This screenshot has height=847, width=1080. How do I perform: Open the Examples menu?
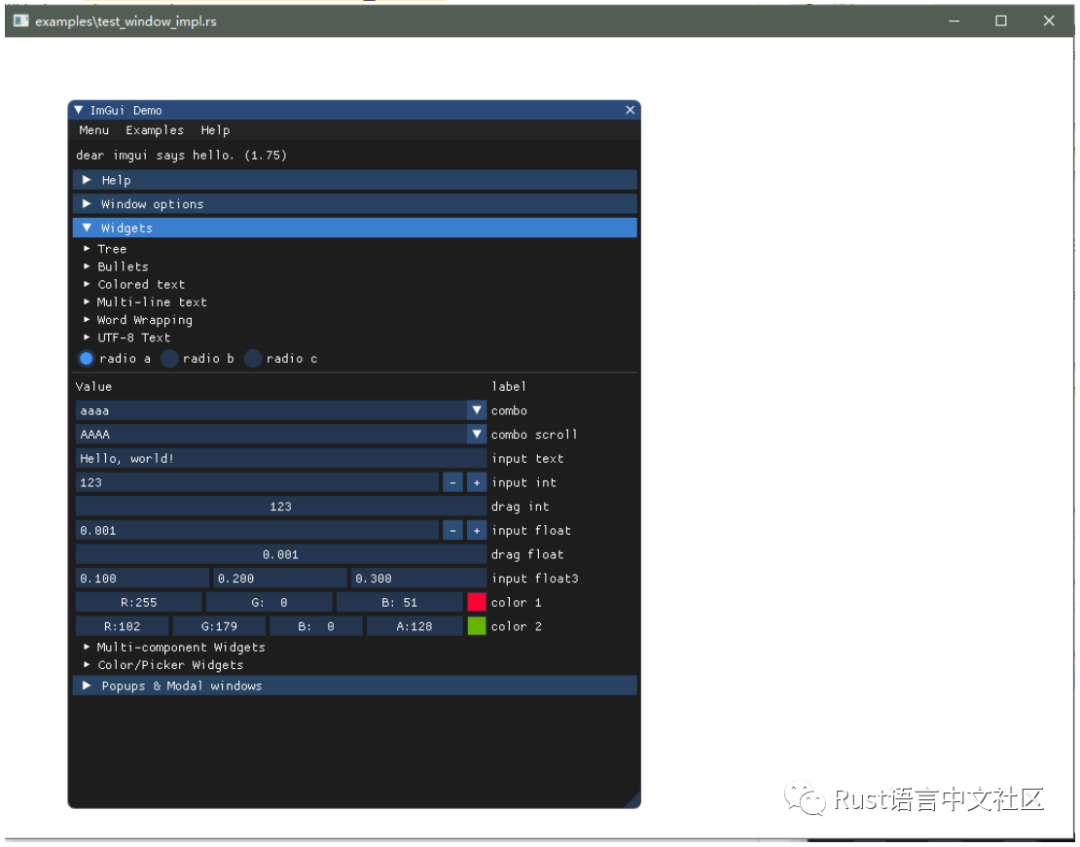coord(154,130)
